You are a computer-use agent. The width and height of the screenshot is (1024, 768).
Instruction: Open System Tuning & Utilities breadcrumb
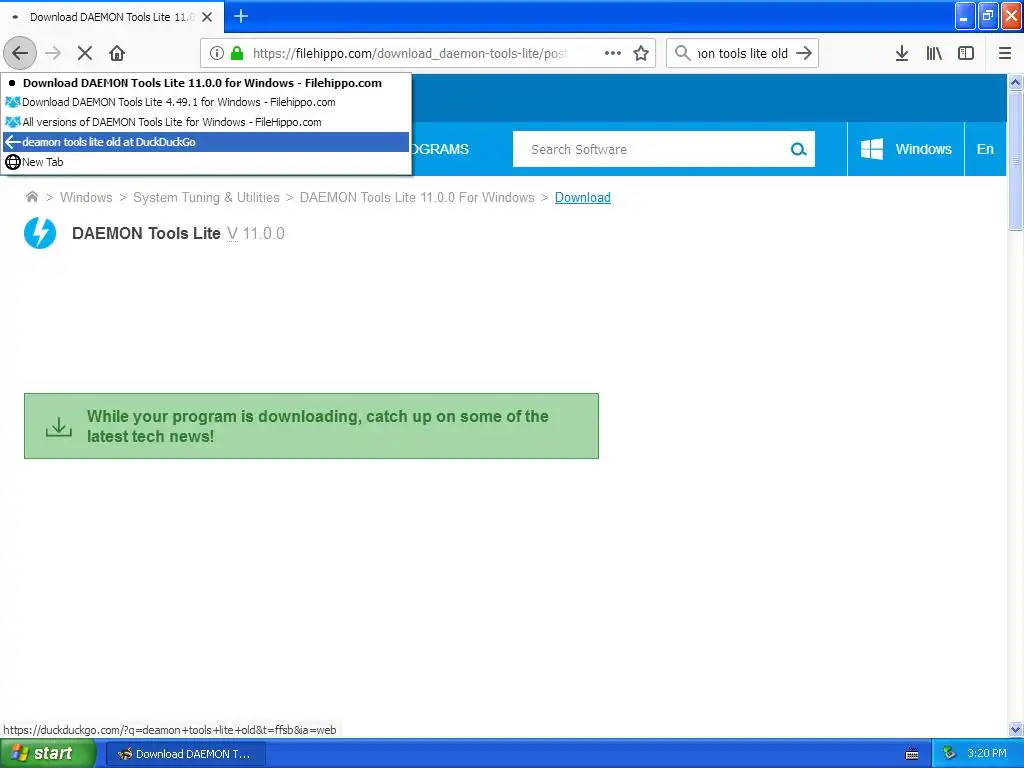[x=206, y=197]
